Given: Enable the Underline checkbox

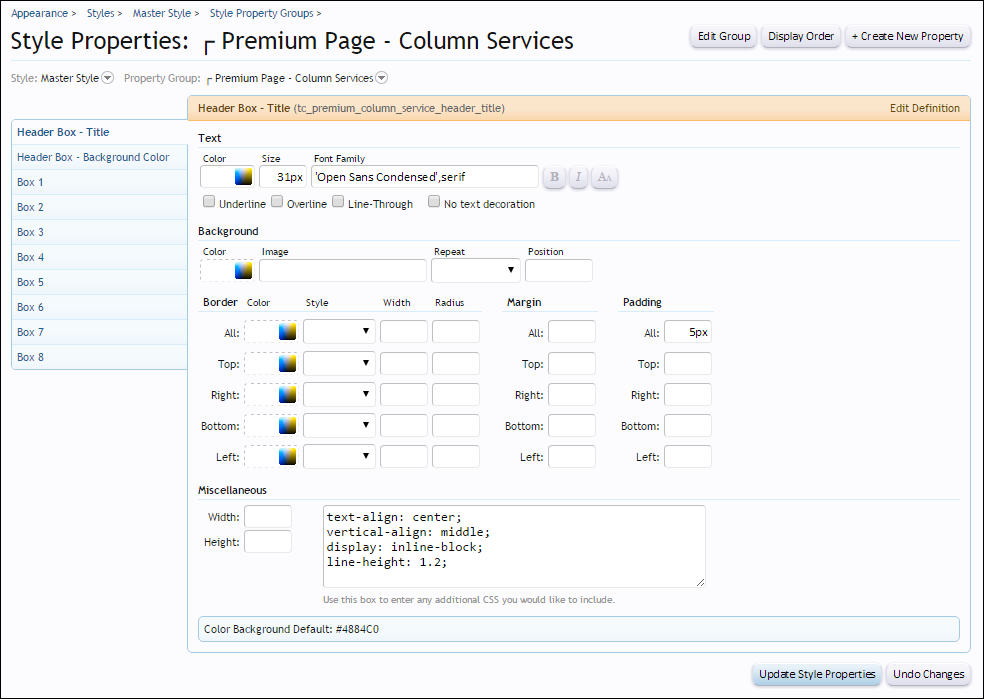Looking at the screenshot, I should click(209, 202).
